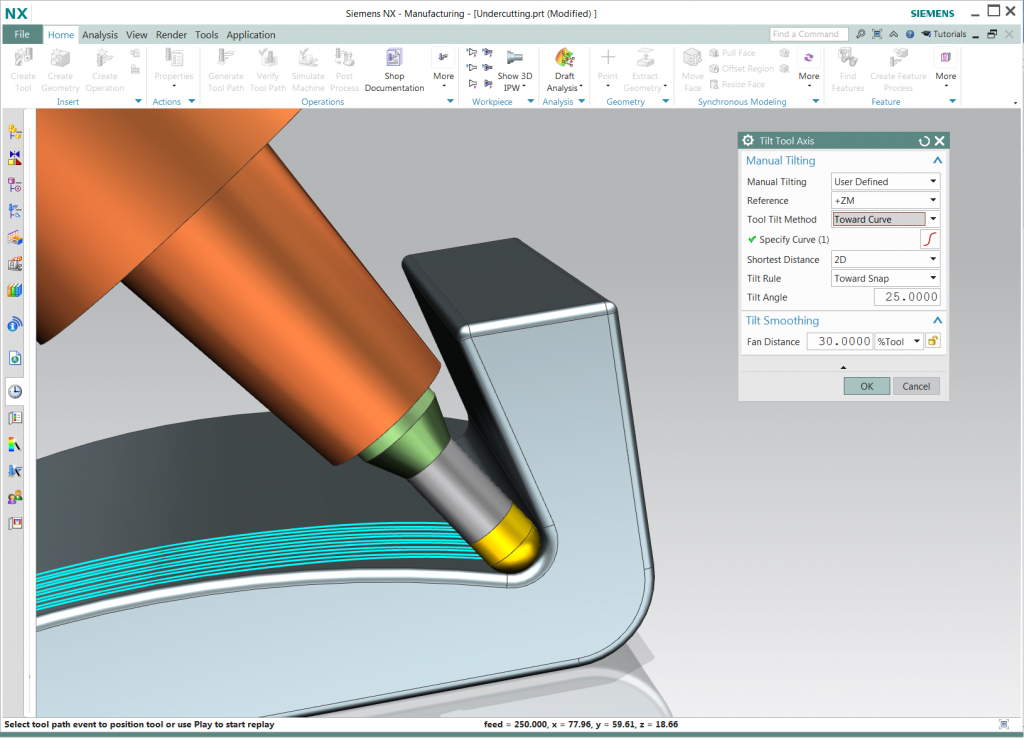Click the Specify Curve selection icon
The height and width of the screenshot is (738, 1024).
click(x=930, y=239)
